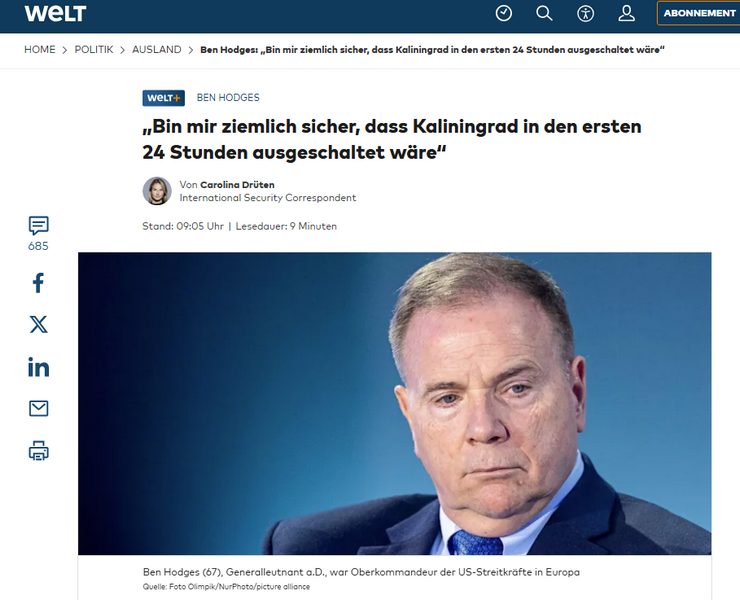The width and height of the screenshot is (740, 600).
Task: Click Carolina Drüten's author avatar
Action: pyautogui.click(x=157, y=191)
